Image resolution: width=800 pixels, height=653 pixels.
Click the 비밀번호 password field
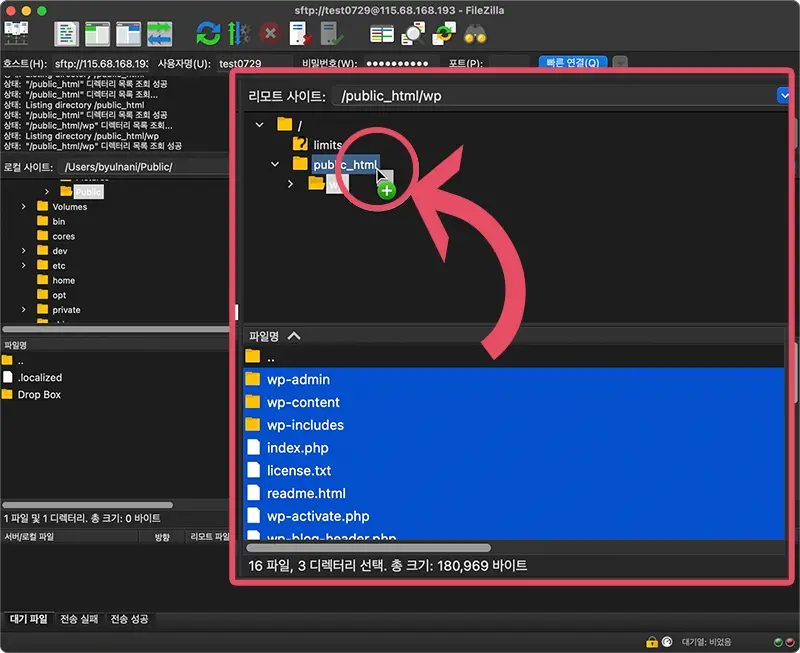tap(401, 63)
